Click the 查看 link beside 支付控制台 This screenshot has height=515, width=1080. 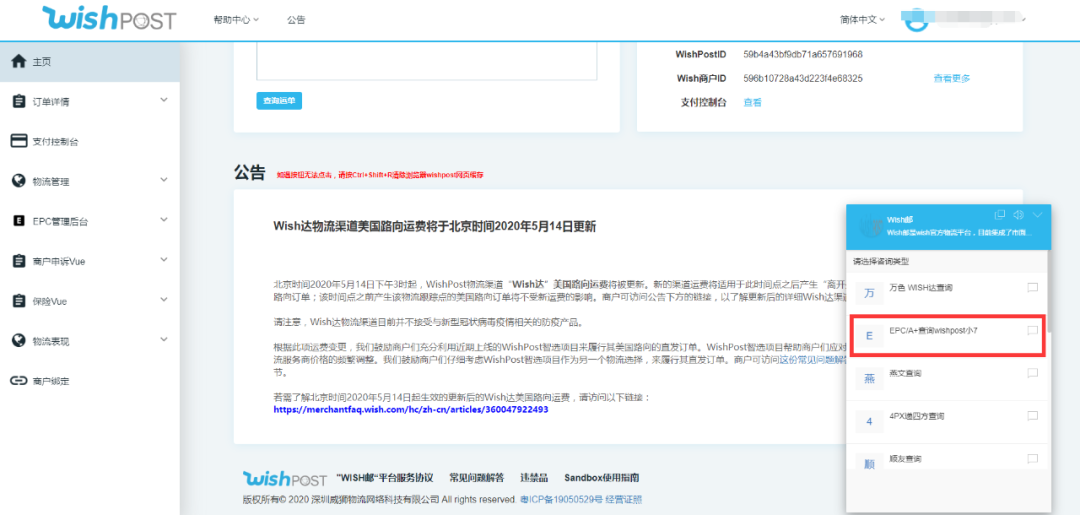tap(752, 103)
